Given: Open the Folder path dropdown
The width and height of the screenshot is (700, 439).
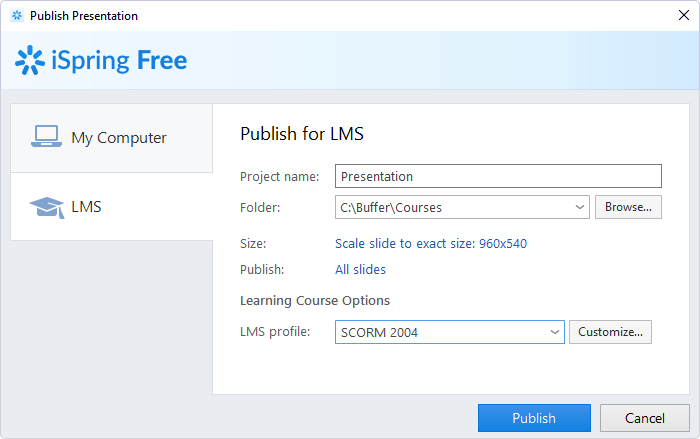Looking at the screenshot, I should pyautogui.click(x=462, y=207).
